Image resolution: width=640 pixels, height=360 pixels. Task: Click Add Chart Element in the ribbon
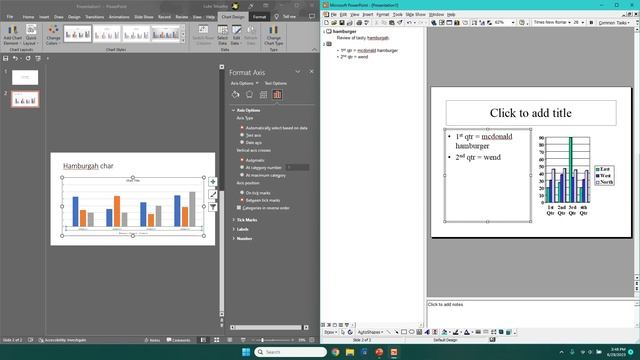[x=12, y=35]
